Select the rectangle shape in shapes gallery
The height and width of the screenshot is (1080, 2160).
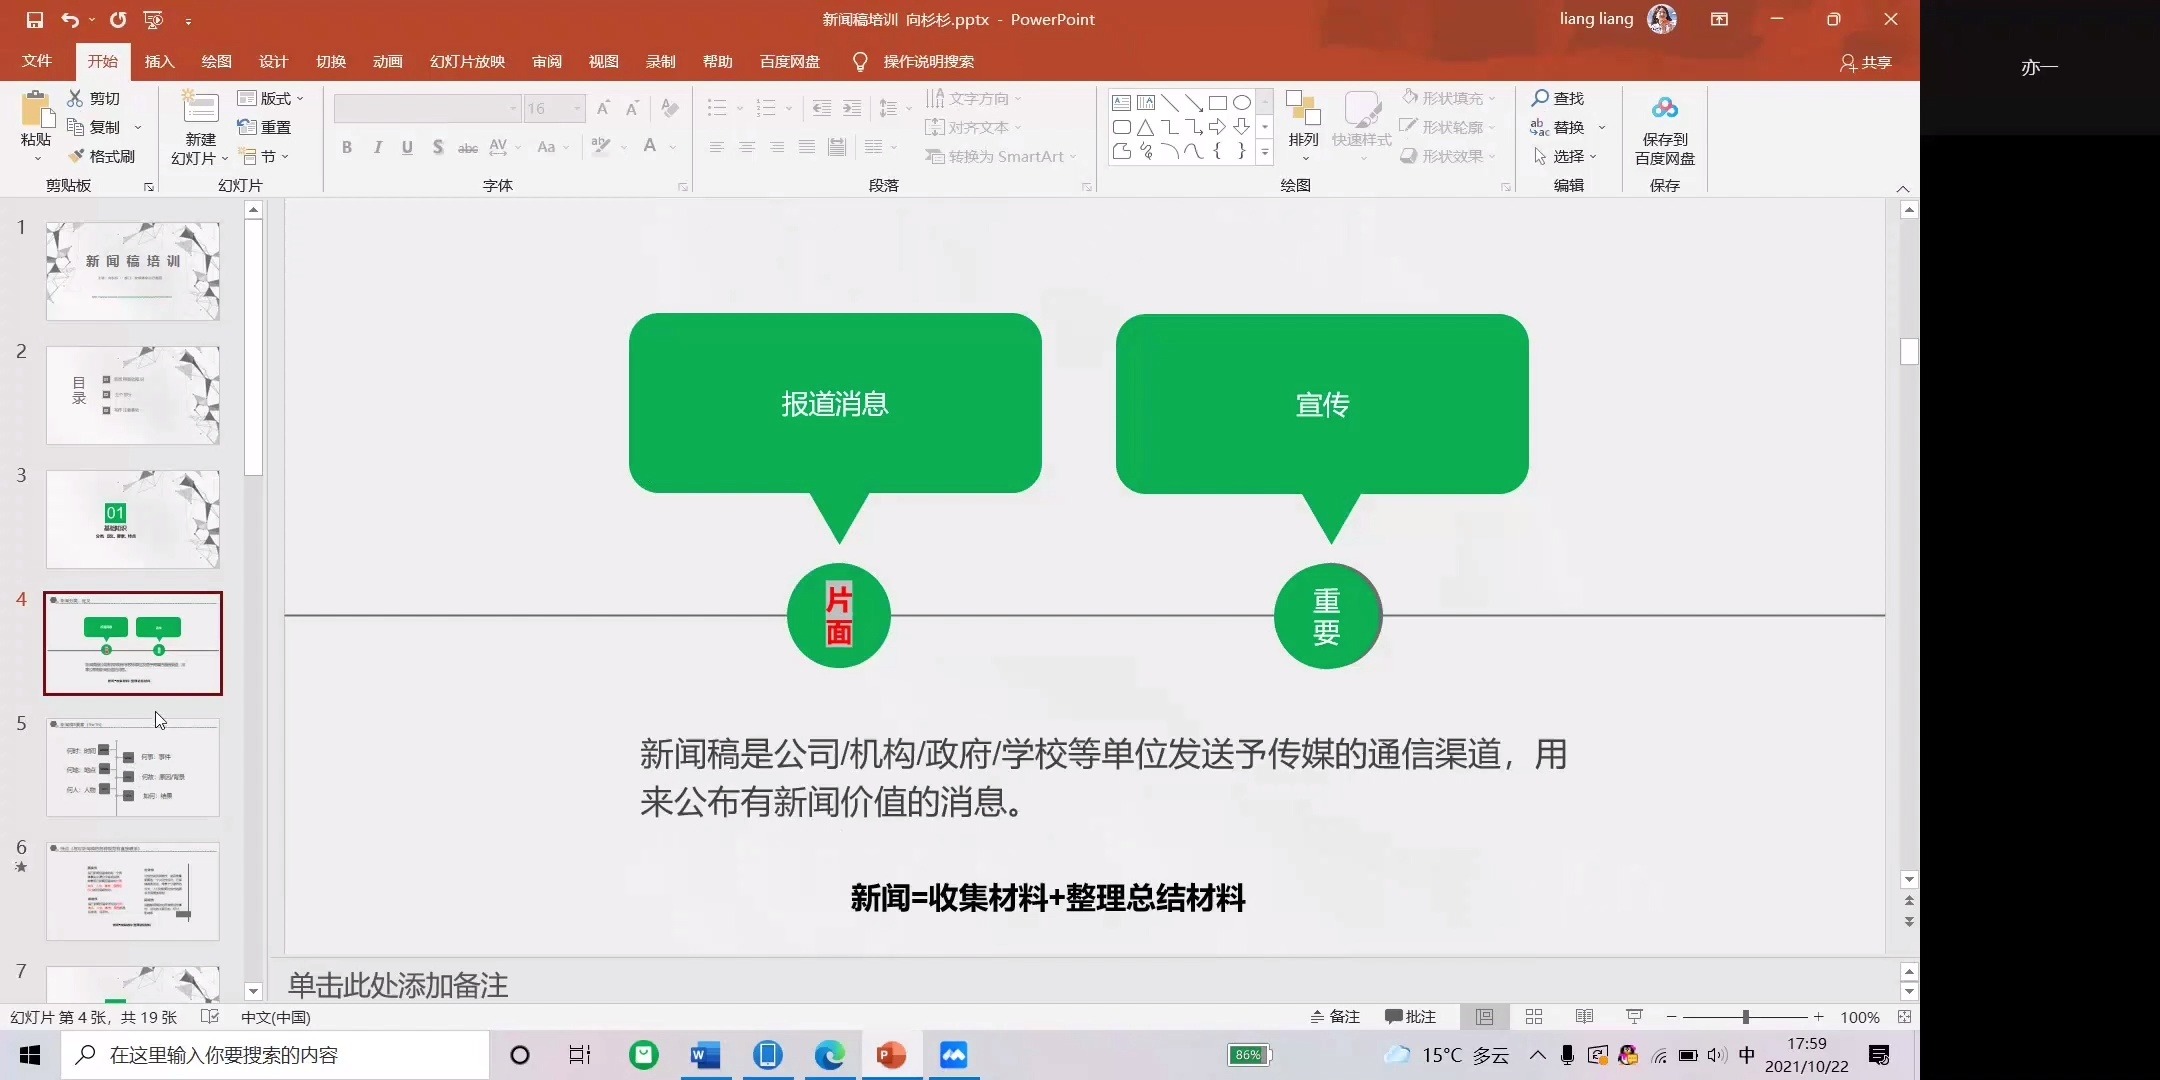tap(1217, 102)
